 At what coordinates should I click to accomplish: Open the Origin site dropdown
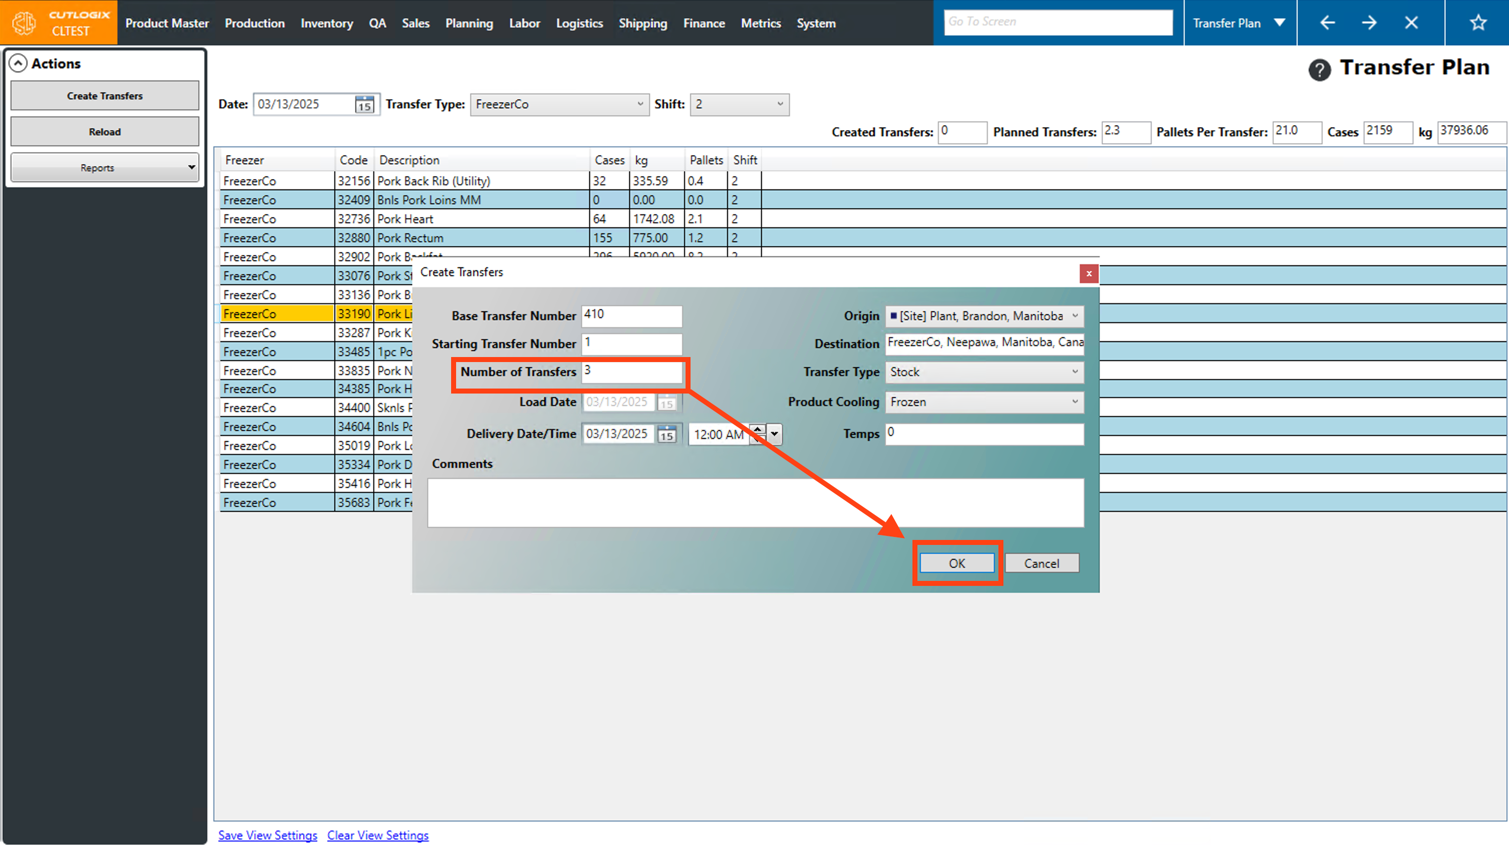pos(1074,316)
